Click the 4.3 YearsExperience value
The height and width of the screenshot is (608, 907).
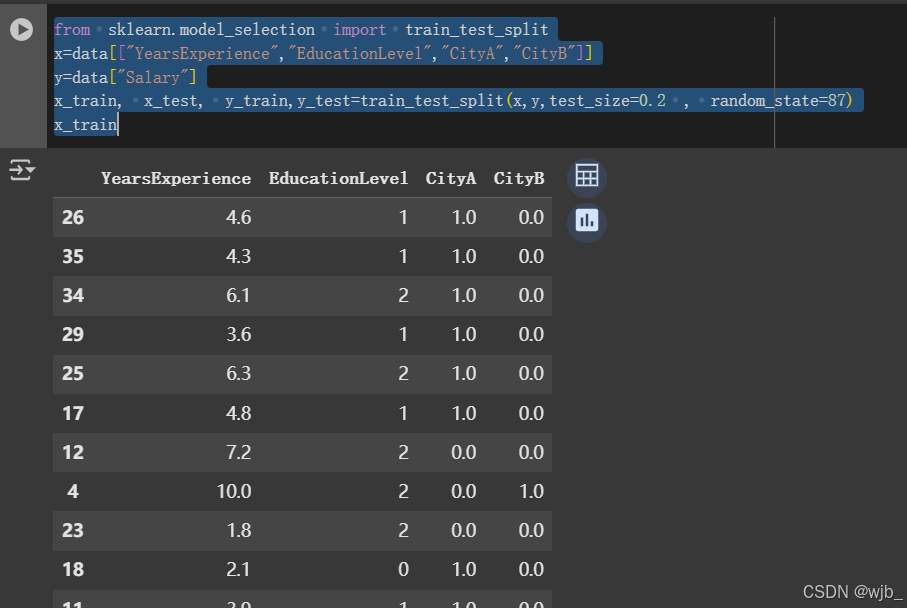pos(238,256)
